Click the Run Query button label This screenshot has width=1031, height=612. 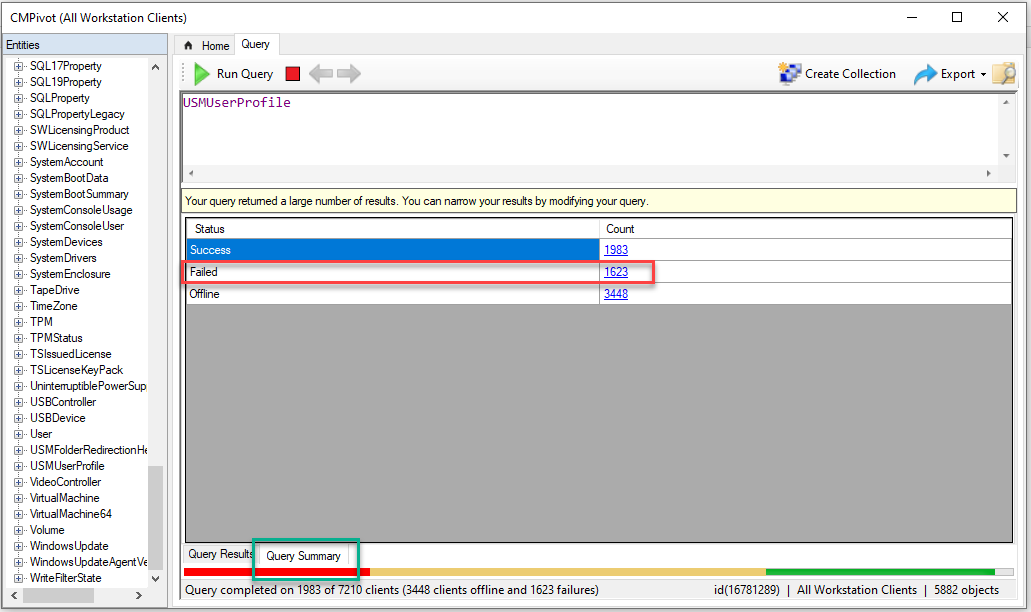pos(245,74)
